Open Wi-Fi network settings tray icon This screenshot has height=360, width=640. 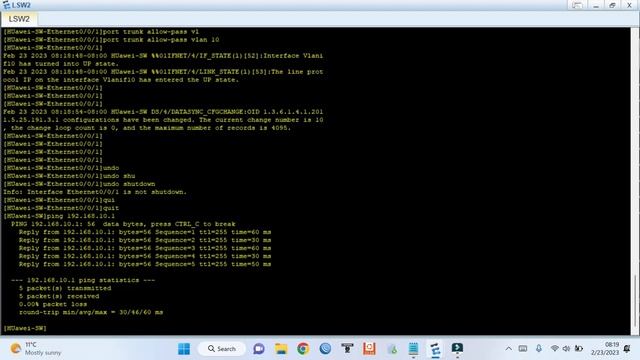[554, 349]
